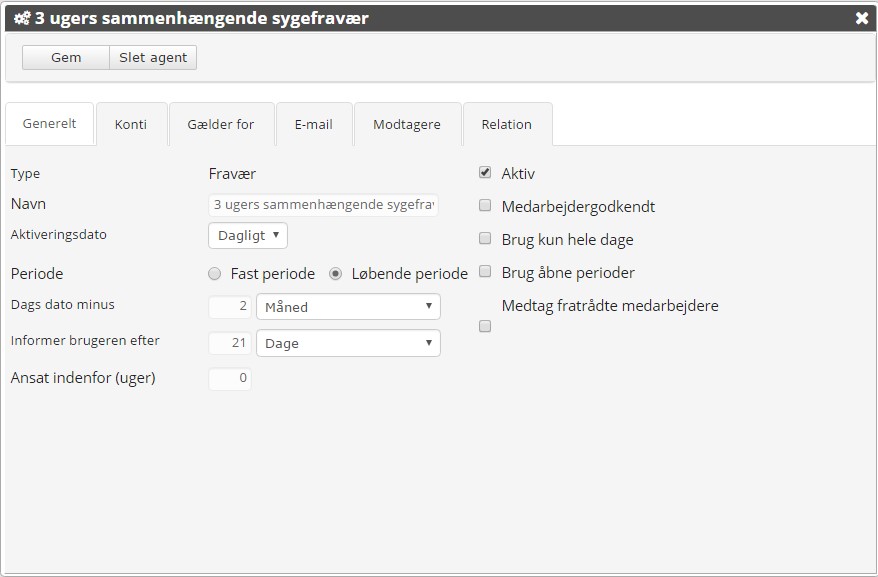This screenshot has width=878, height=577.
Task: Switch to the E-mail tab
Action: (313, 124)
